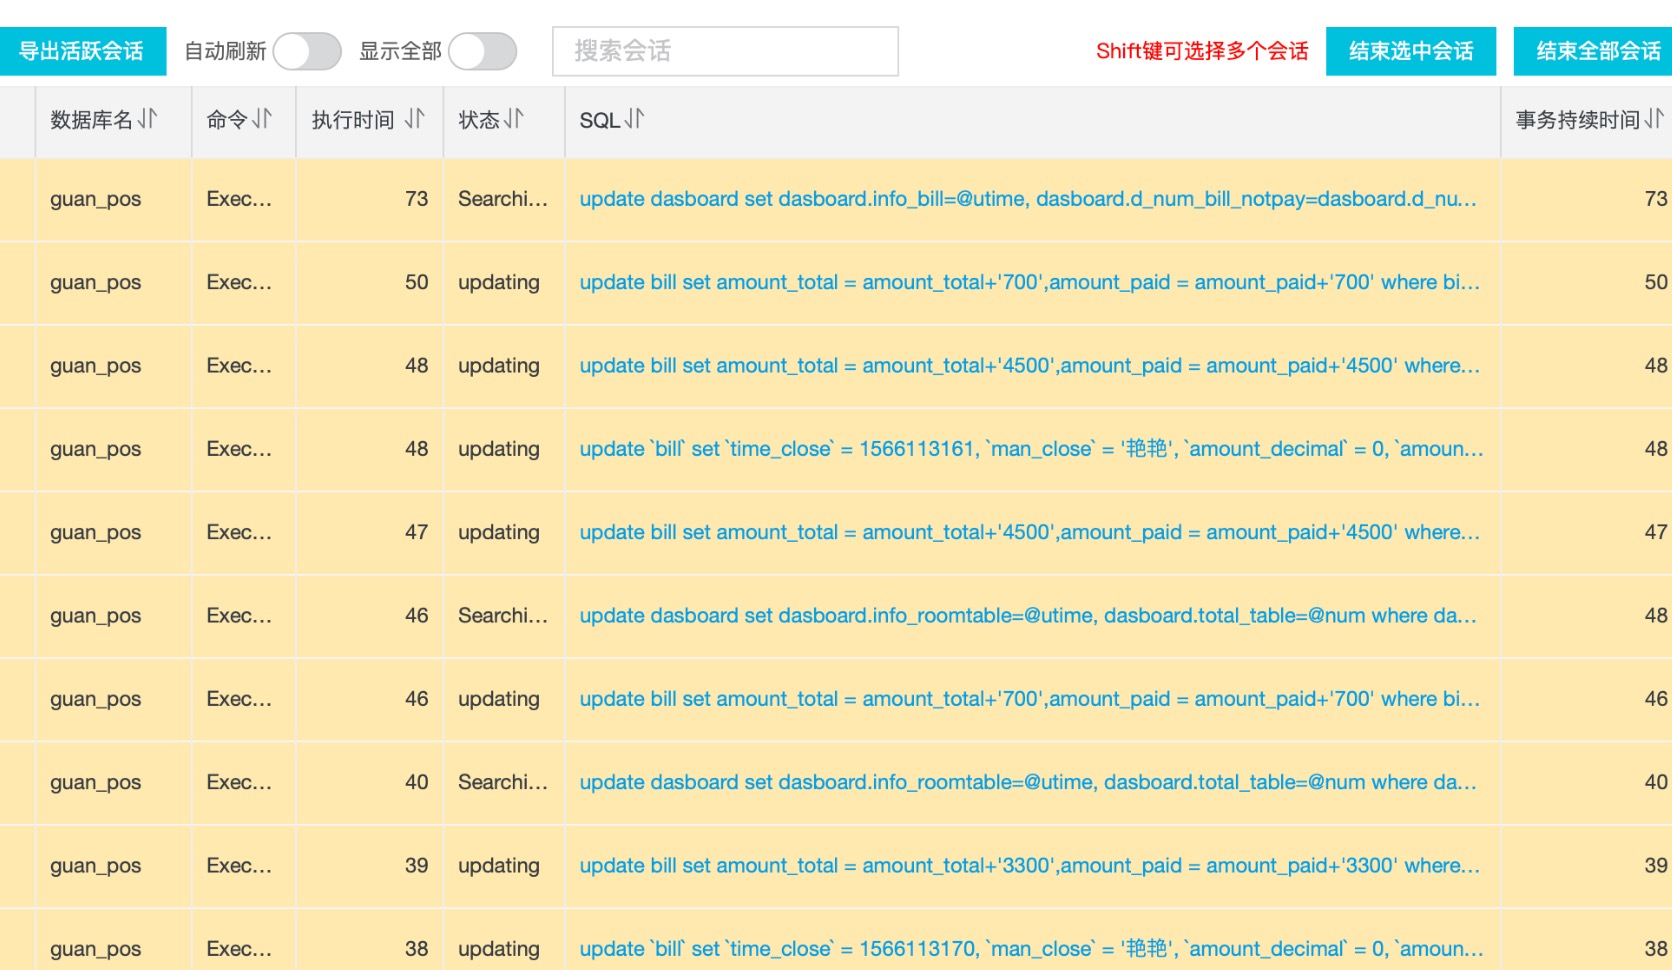Open SQL link with time_close 1566113170

point(1030,949)
